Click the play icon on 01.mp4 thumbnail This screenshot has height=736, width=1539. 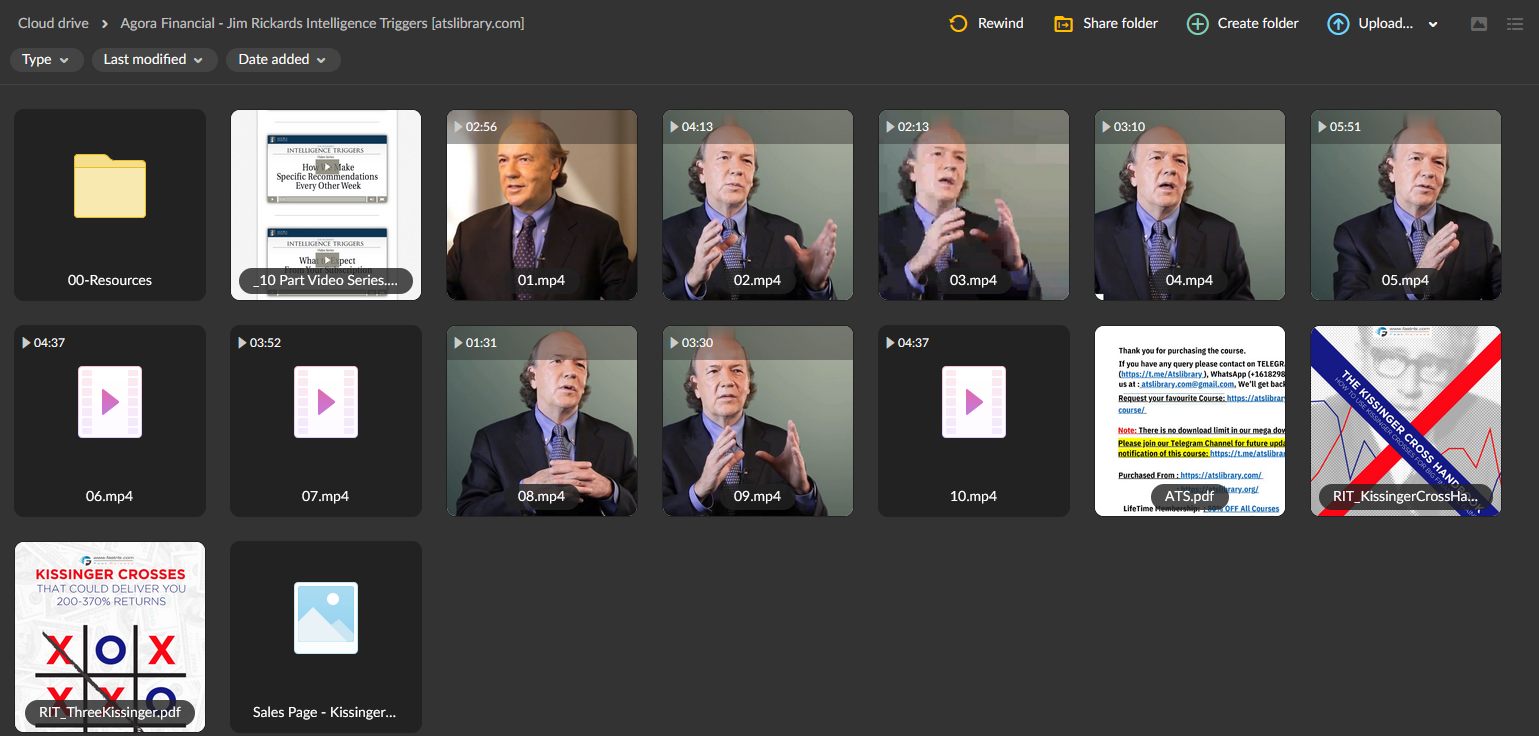pos(456,126)
